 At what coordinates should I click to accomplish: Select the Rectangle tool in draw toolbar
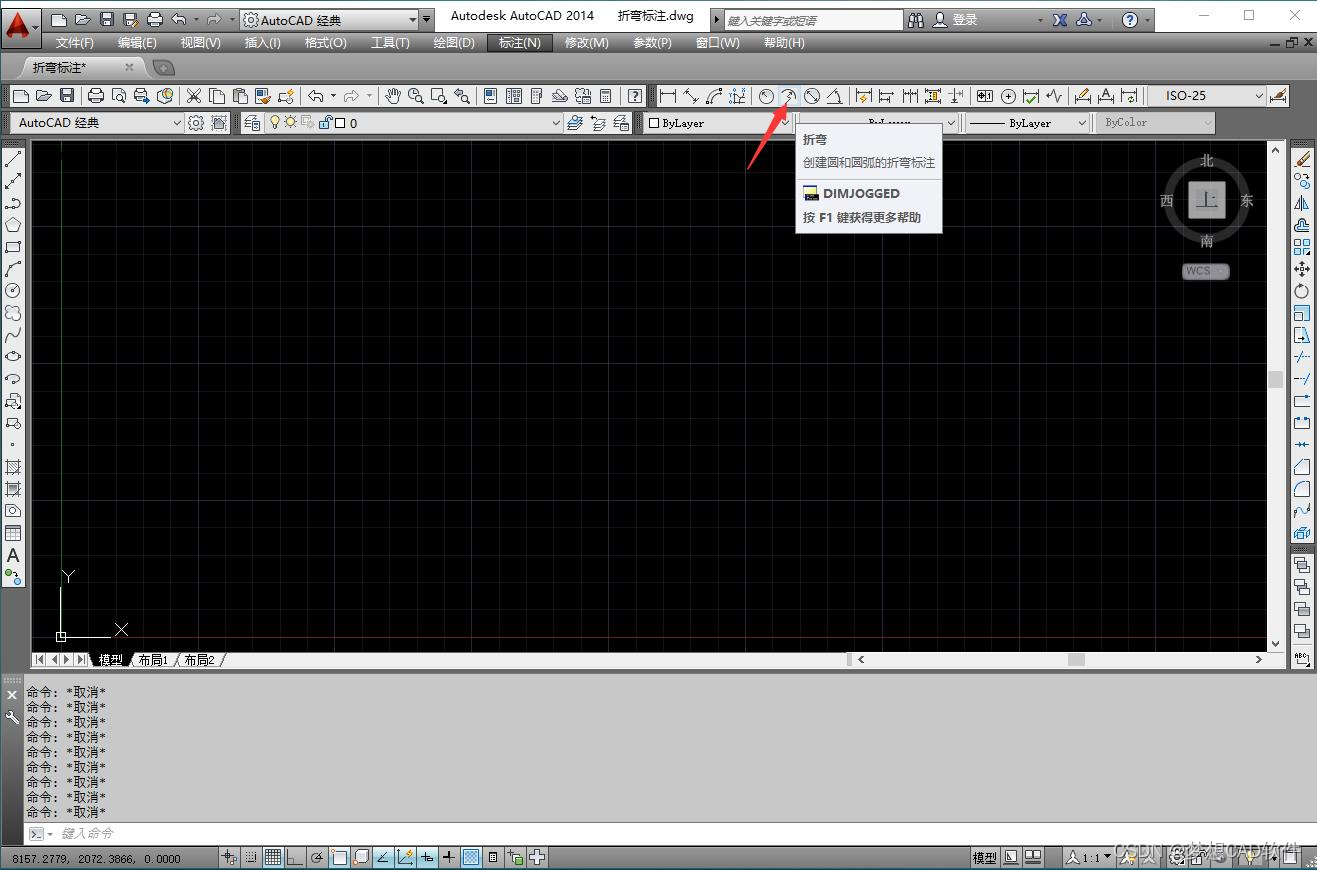point(13,247)
